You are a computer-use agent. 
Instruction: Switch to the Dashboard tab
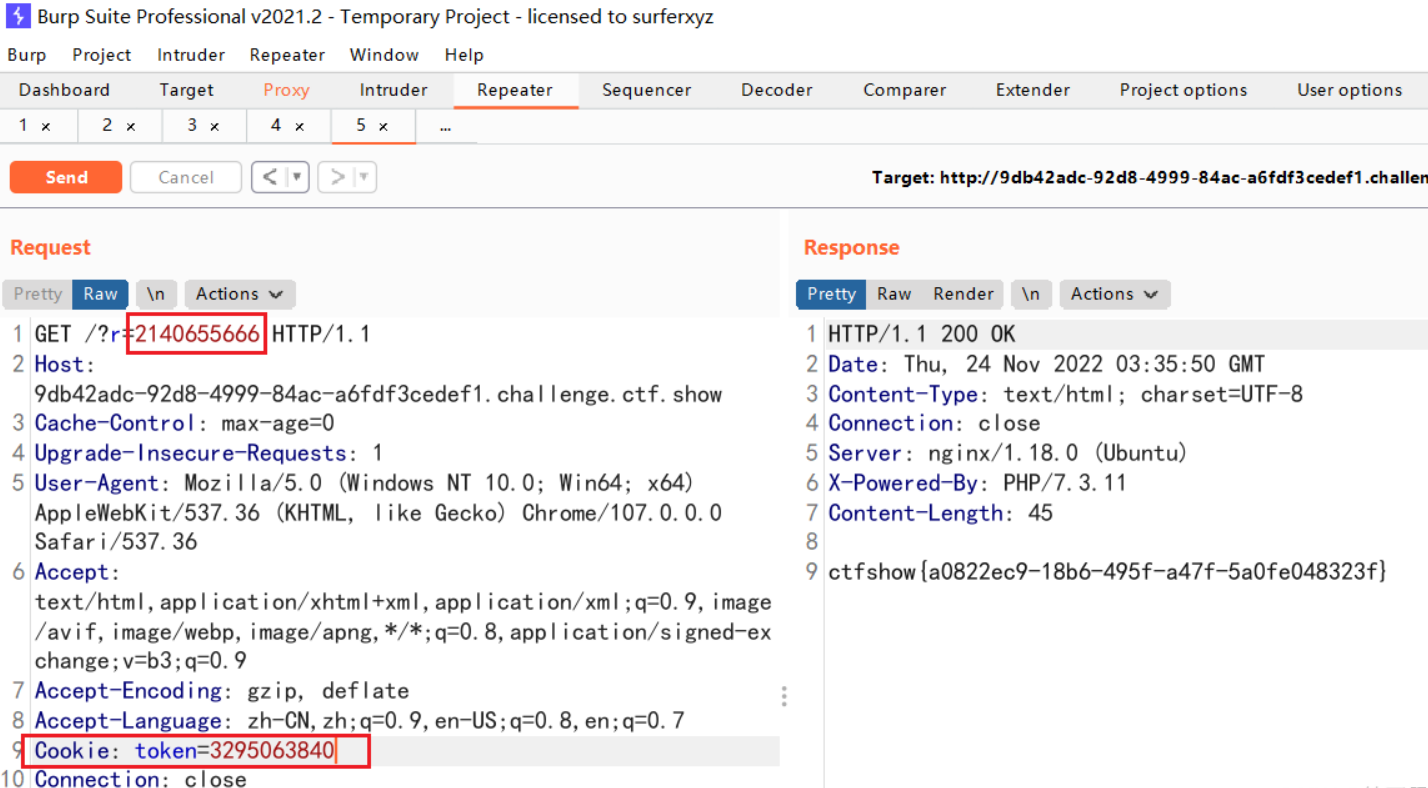(x=64, y=90)
